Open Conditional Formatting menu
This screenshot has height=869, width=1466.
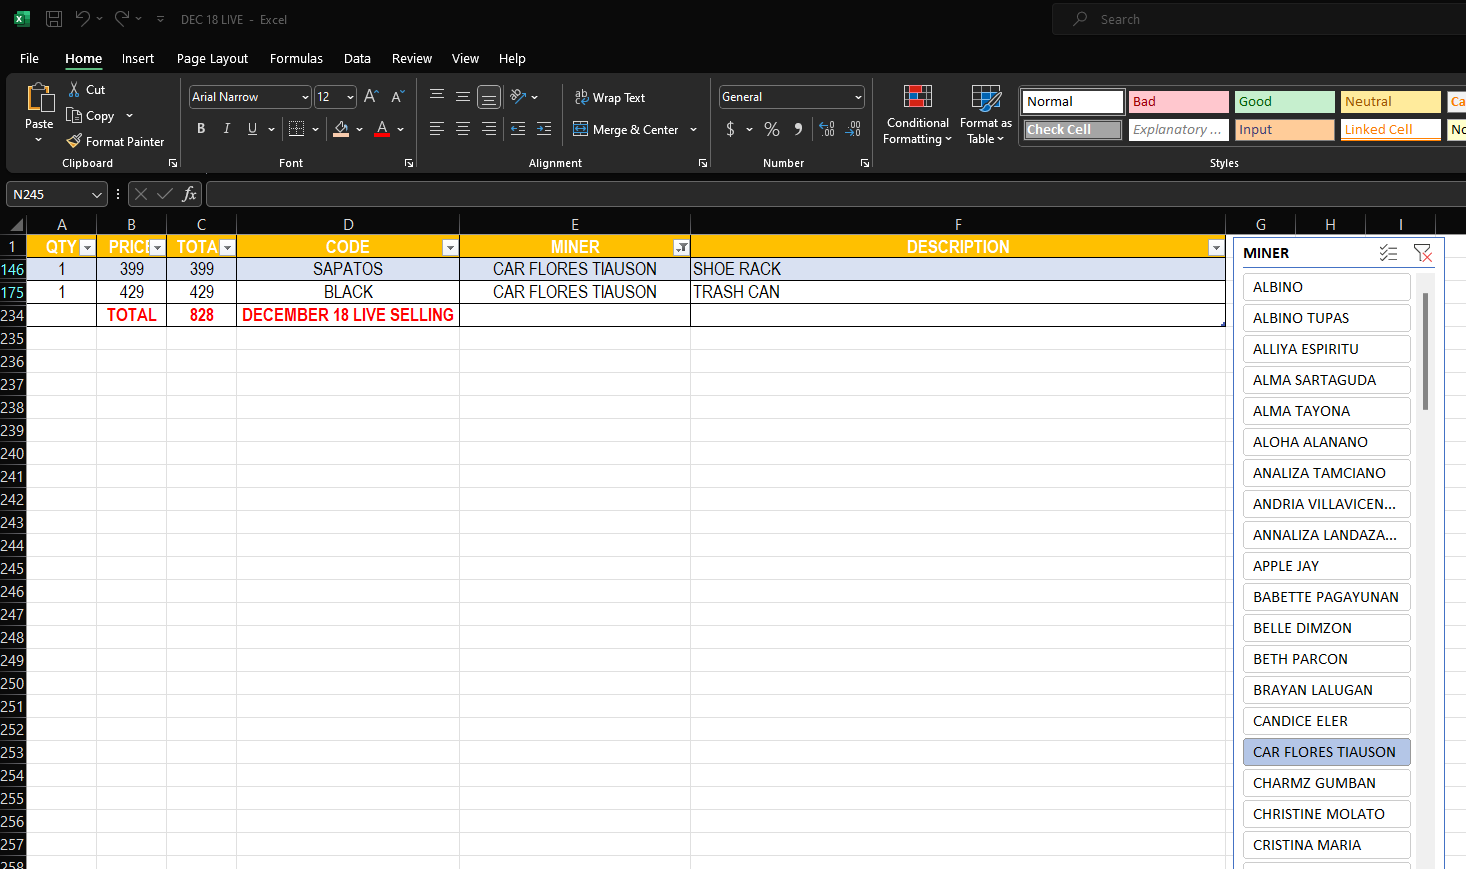tap(918, 114)
